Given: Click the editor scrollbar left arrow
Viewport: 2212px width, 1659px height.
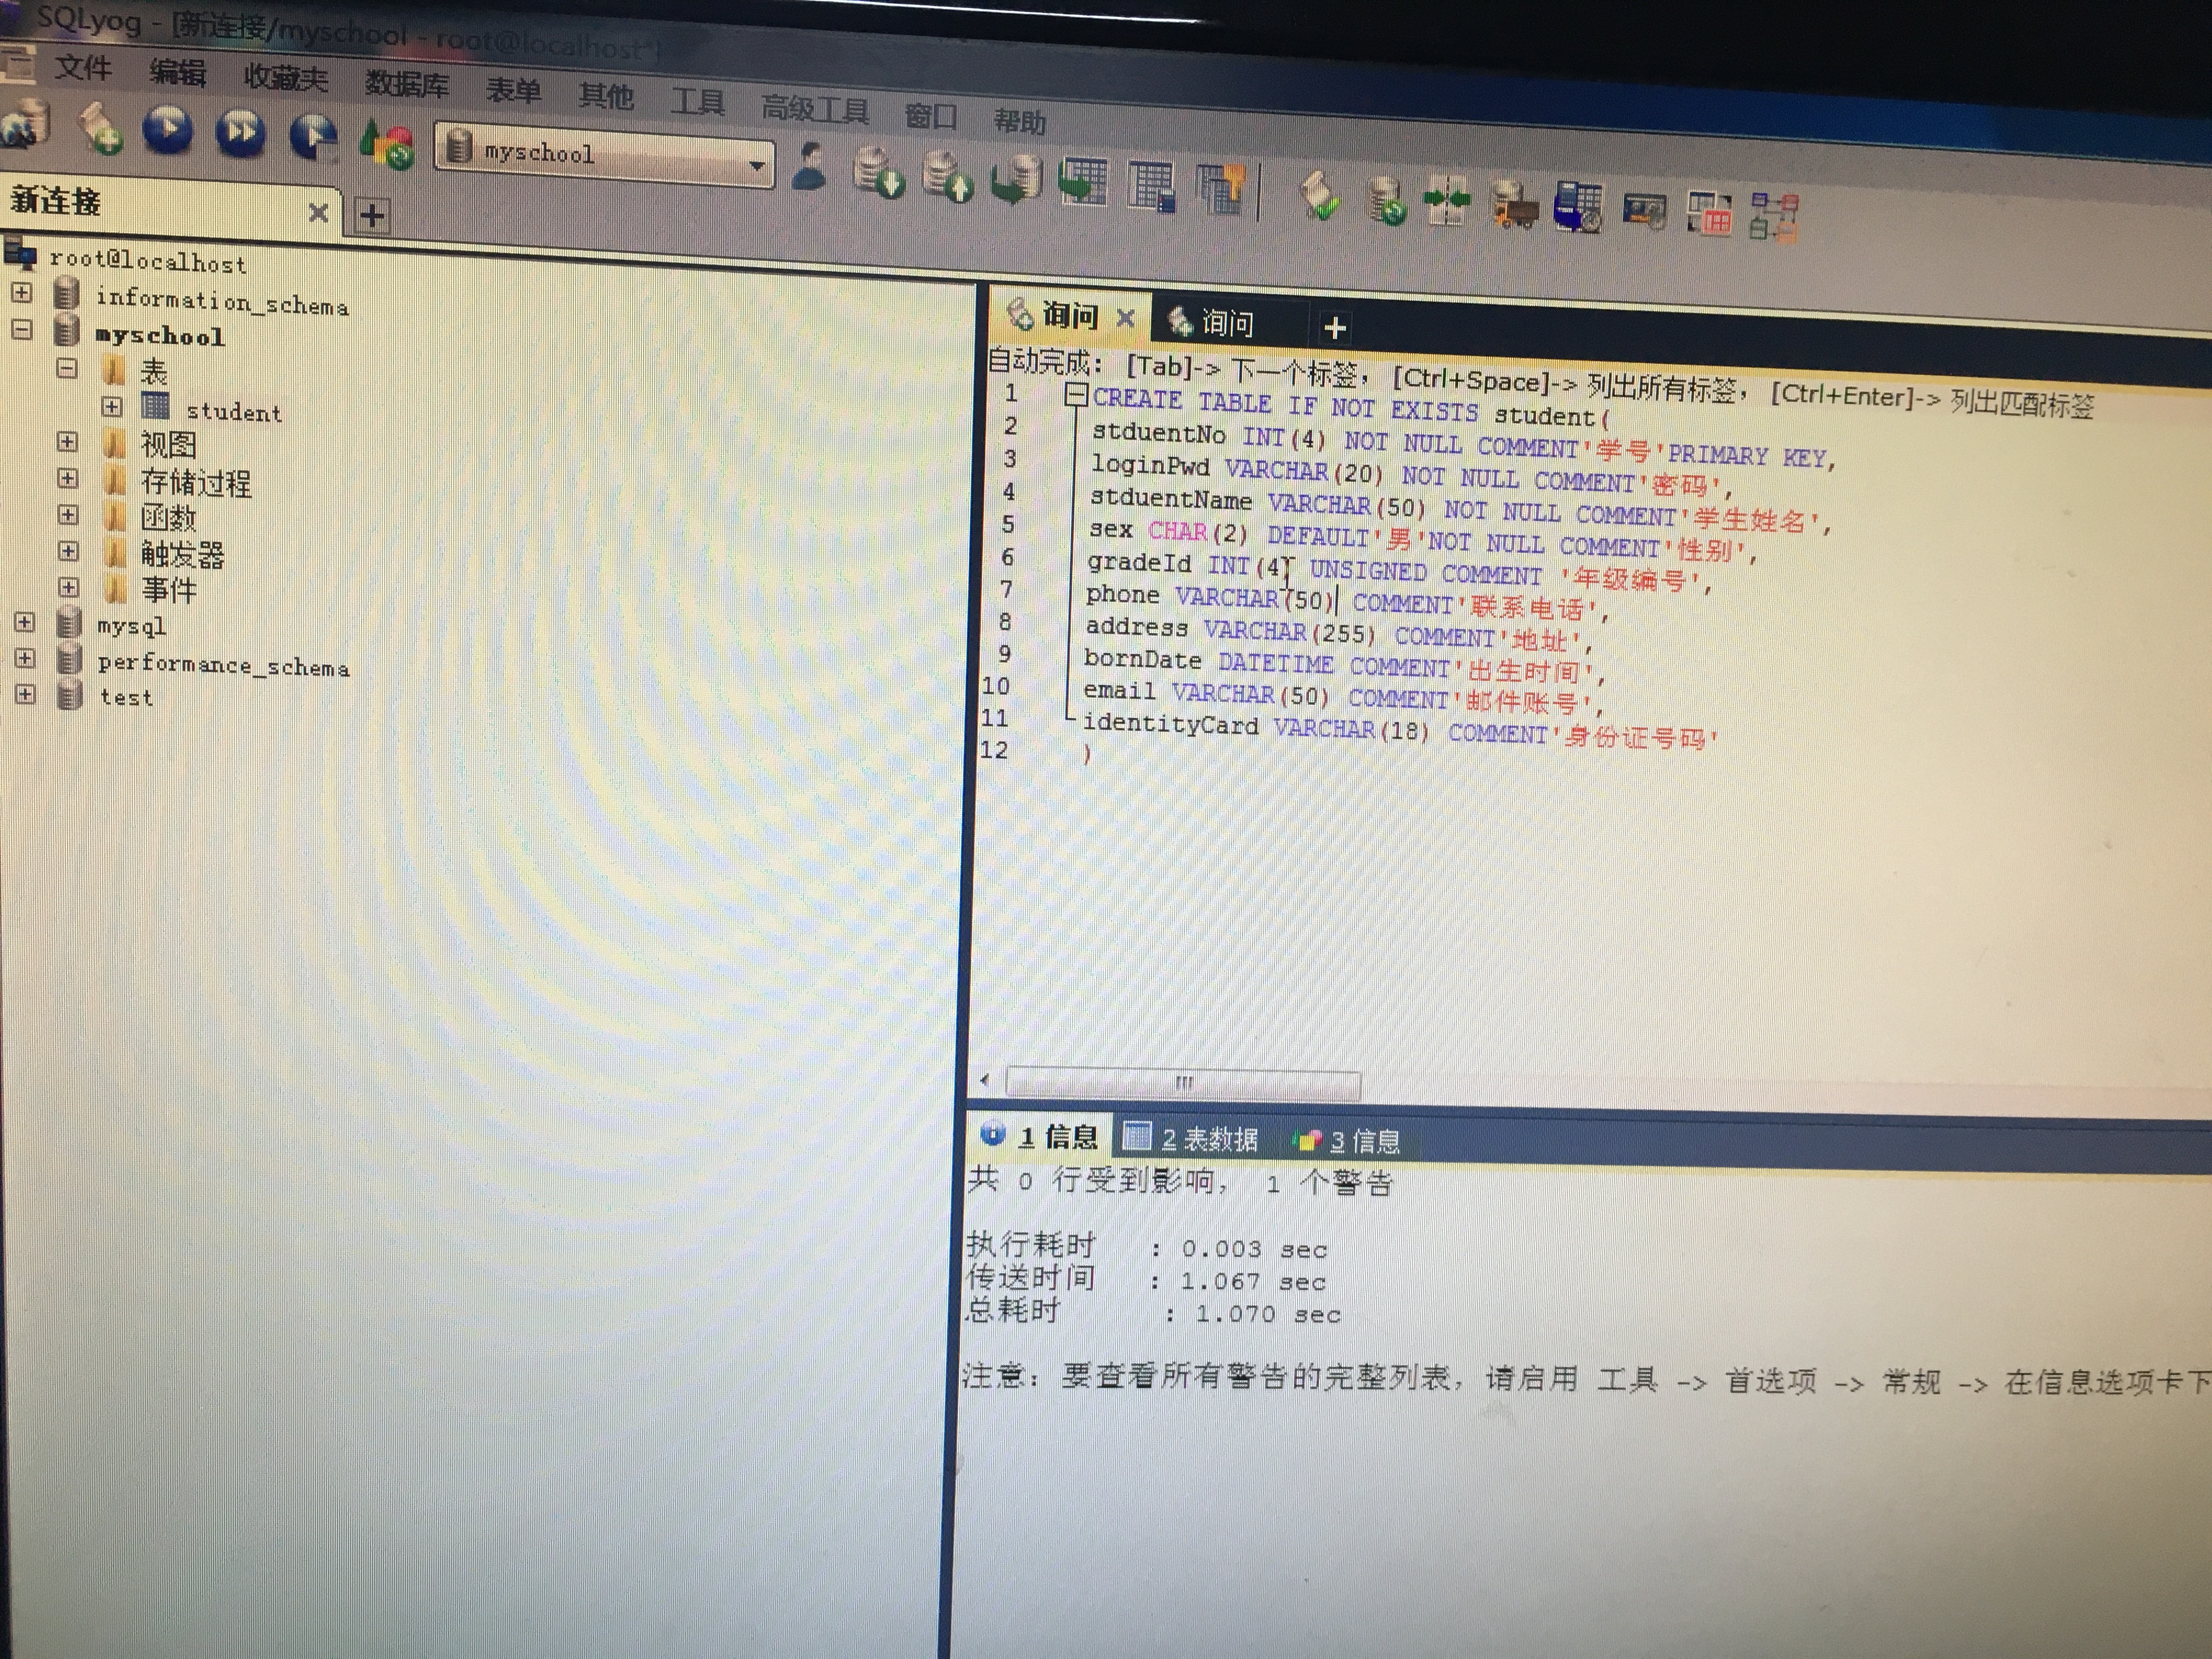Looking at the screenshot, I should click(986, 1080).
